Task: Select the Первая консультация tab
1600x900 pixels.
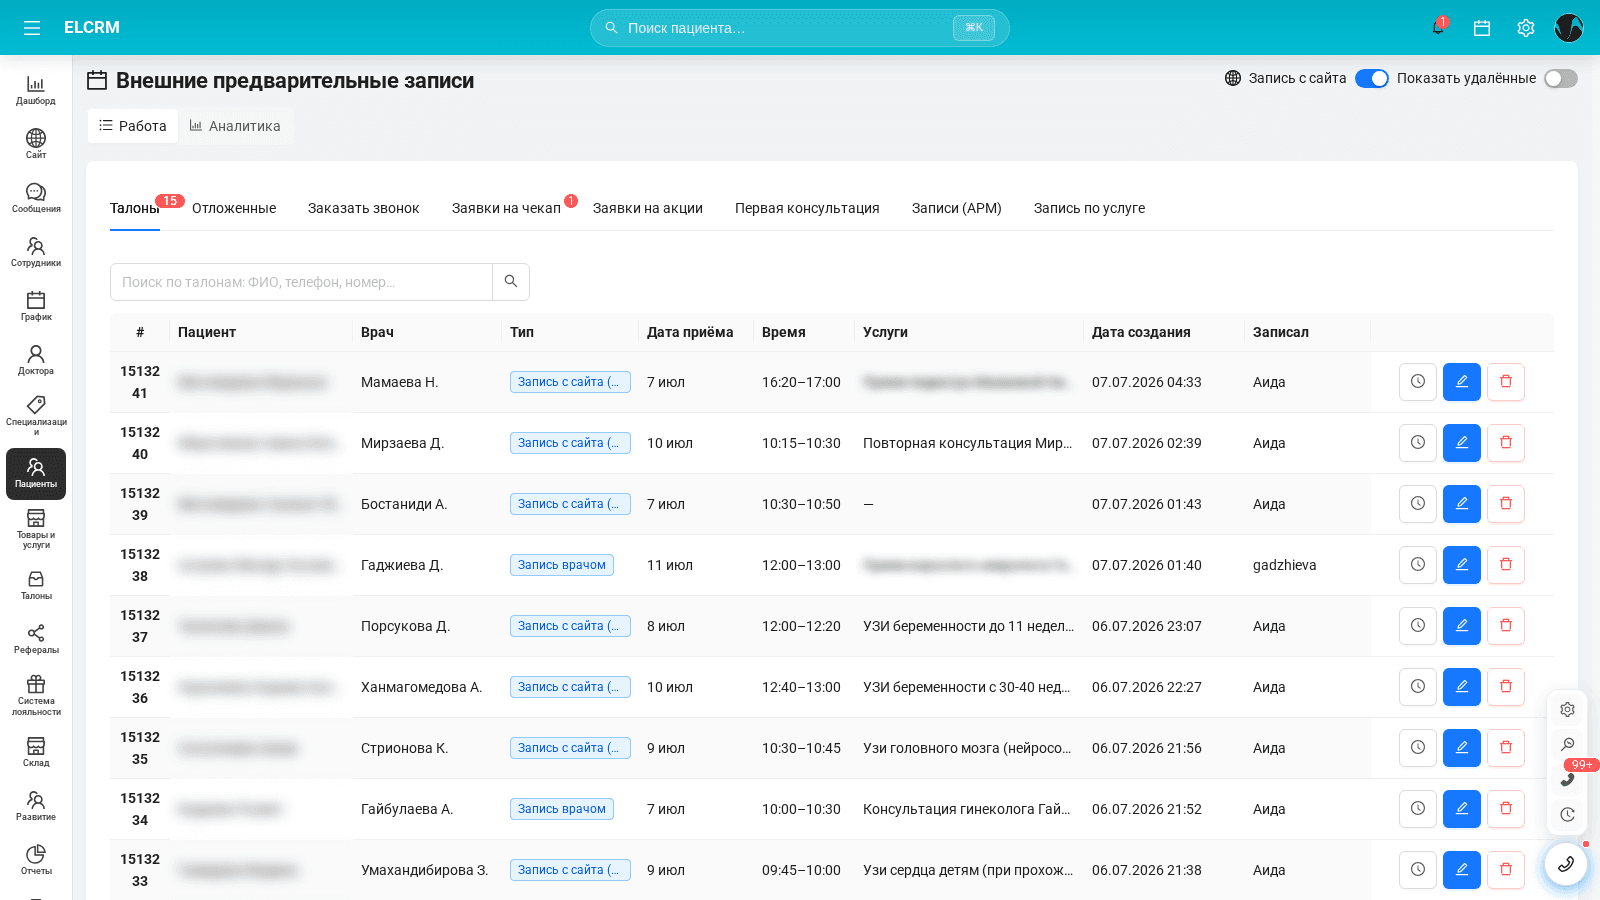Action: [x=807, y=208]
